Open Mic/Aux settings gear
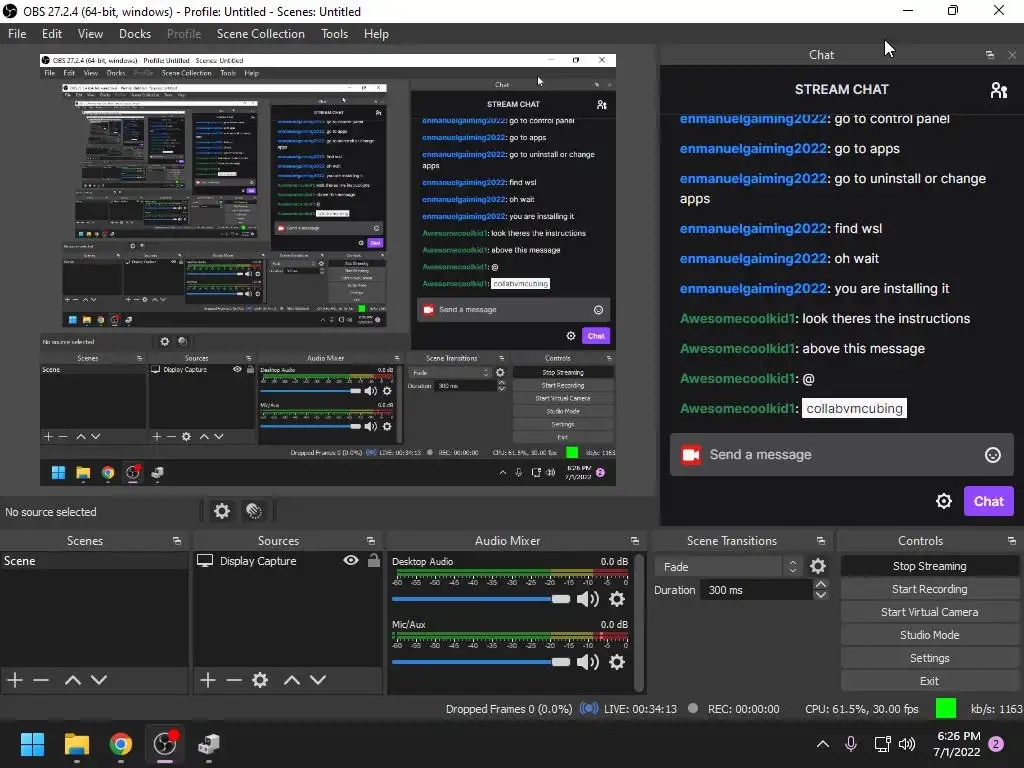1024x768 pixels. 616,662
